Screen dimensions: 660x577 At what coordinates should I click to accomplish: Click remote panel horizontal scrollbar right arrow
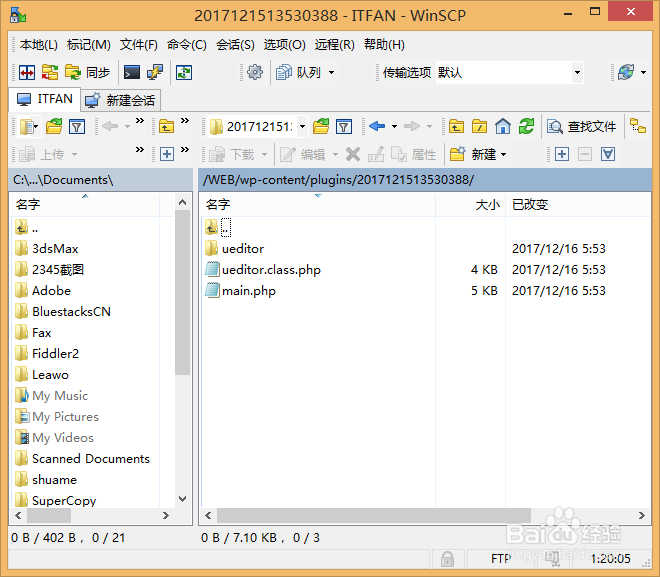point(641,516)
